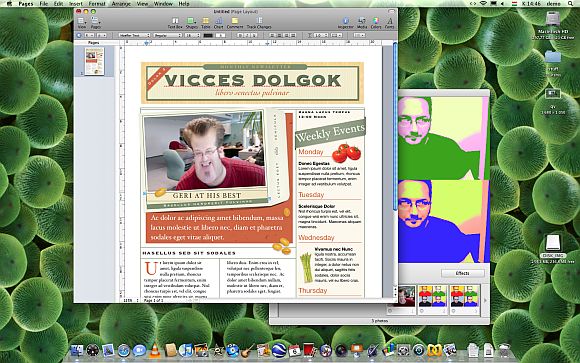Image resolution: width=580 pixels, height=363 pixels.
Task: Toggle bold in the format bar
Action: pyautogui.click(x=239, y=35)
